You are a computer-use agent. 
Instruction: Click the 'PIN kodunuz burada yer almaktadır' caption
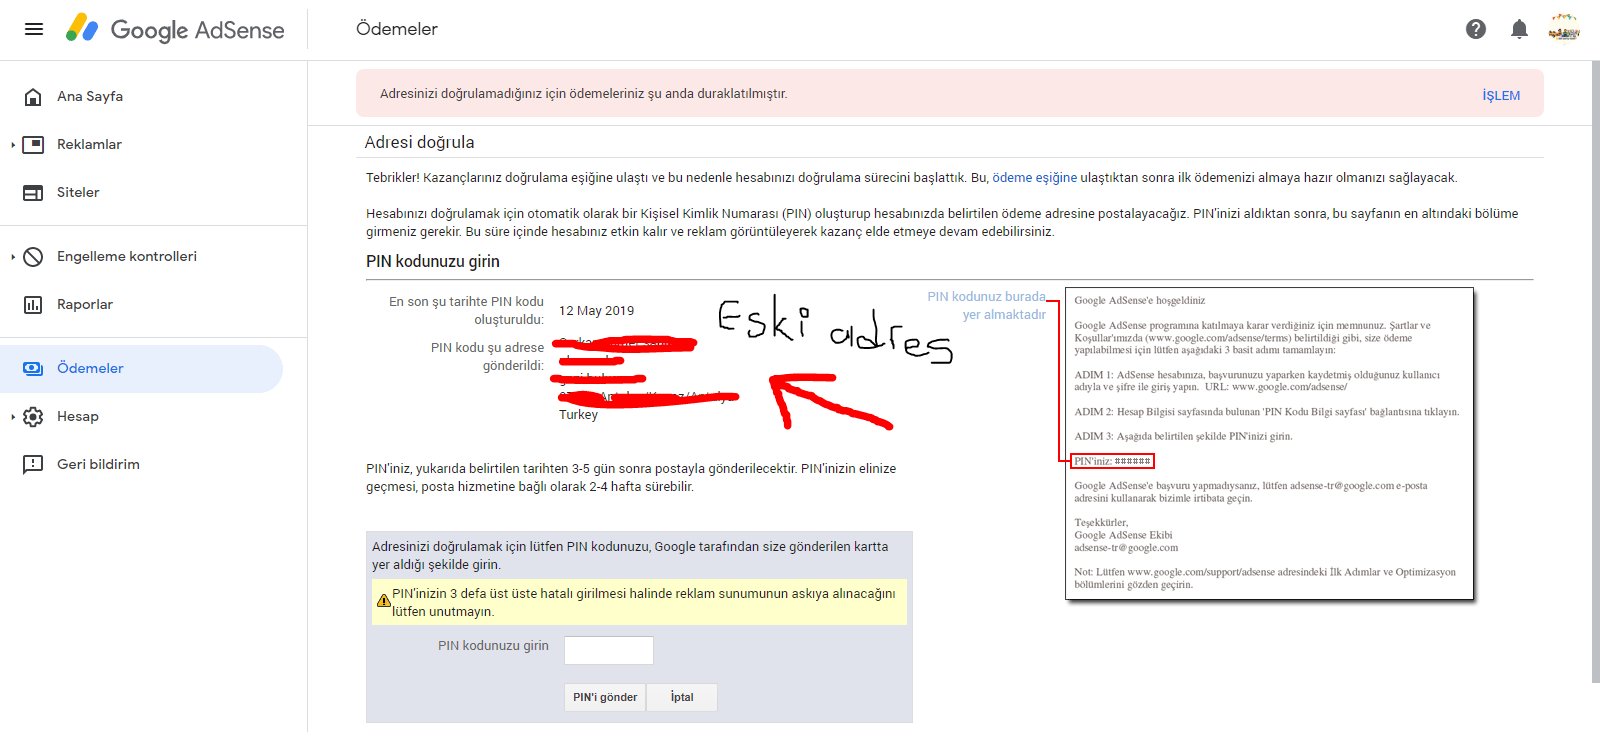tap(986, 306)
